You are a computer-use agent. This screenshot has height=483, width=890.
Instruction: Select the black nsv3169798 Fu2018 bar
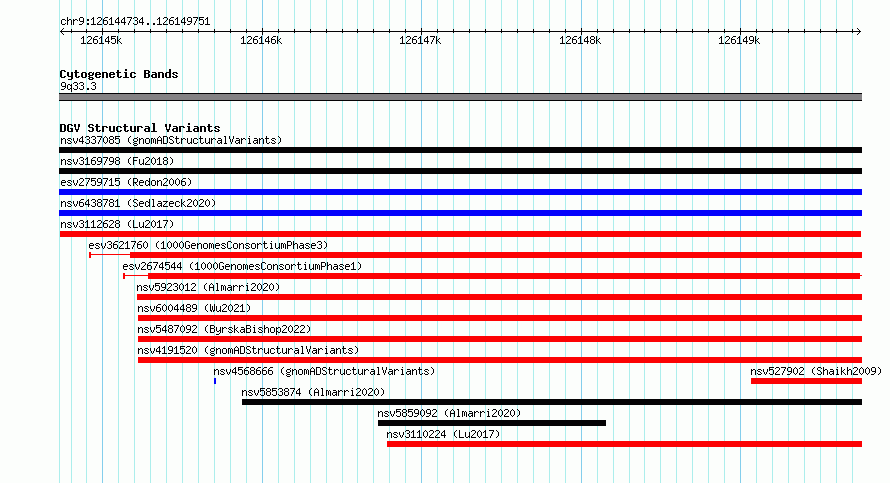460,171
